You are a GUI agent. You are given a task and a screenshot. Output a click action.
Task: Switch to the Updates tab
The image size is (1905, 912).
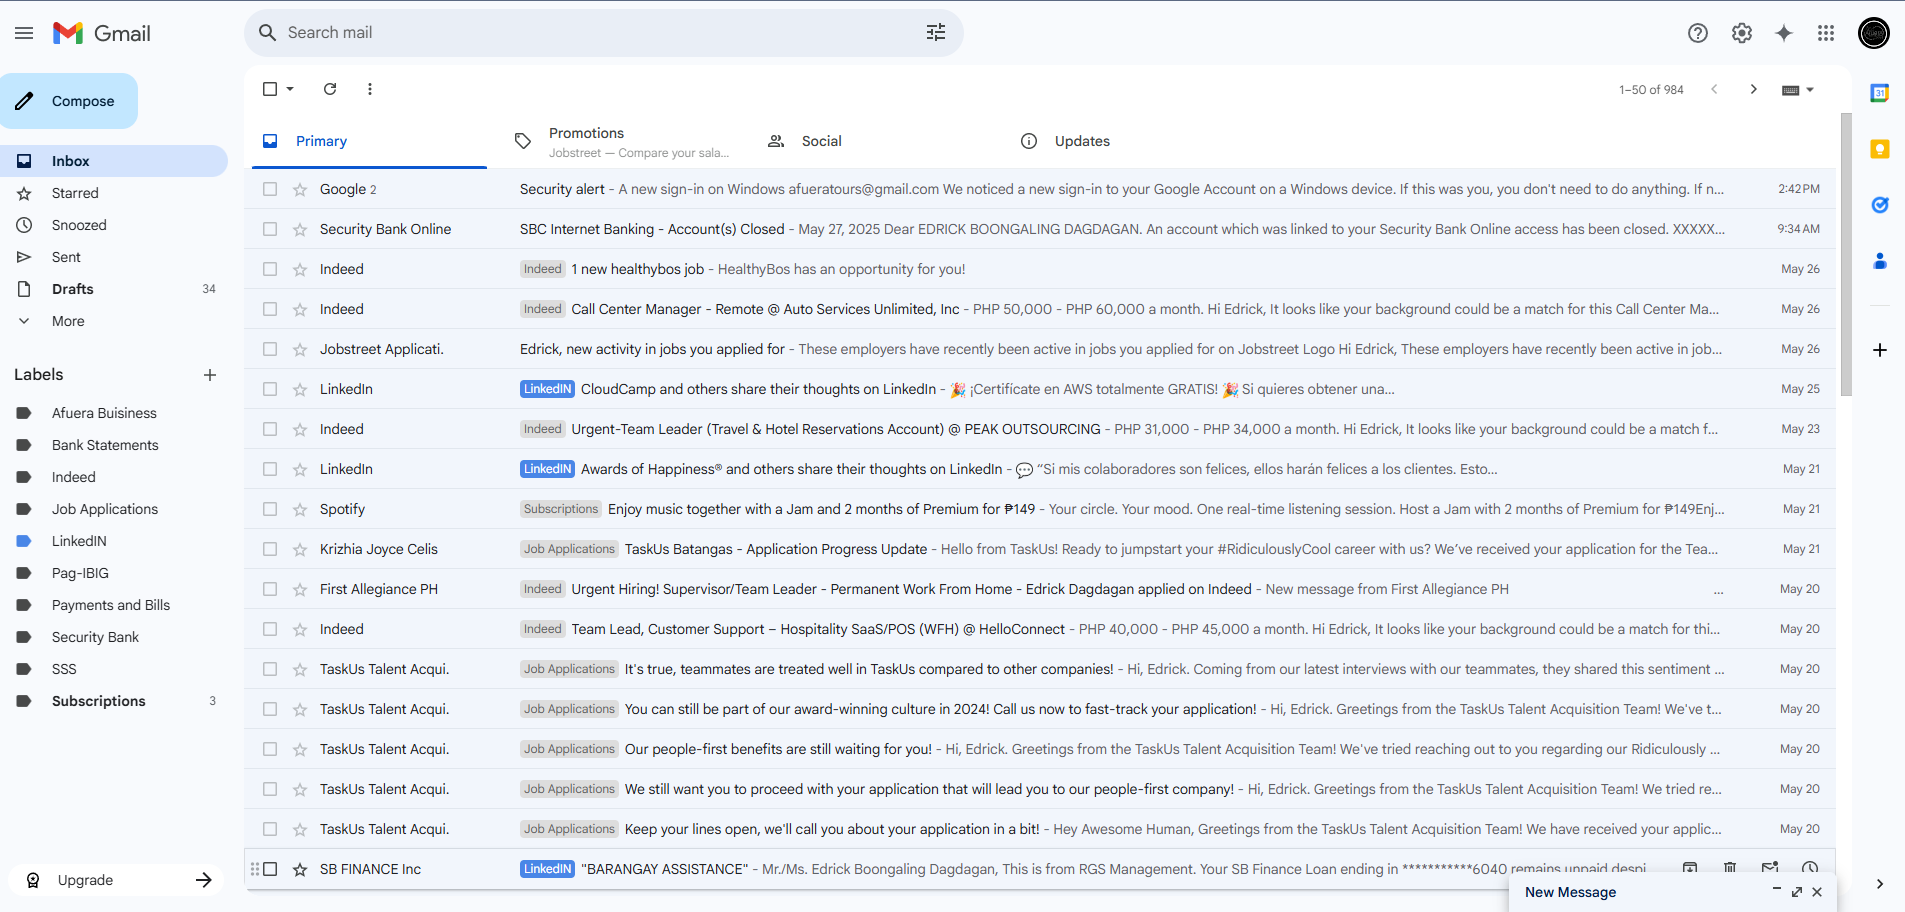pyautogui.click(x=1130, y=141)
